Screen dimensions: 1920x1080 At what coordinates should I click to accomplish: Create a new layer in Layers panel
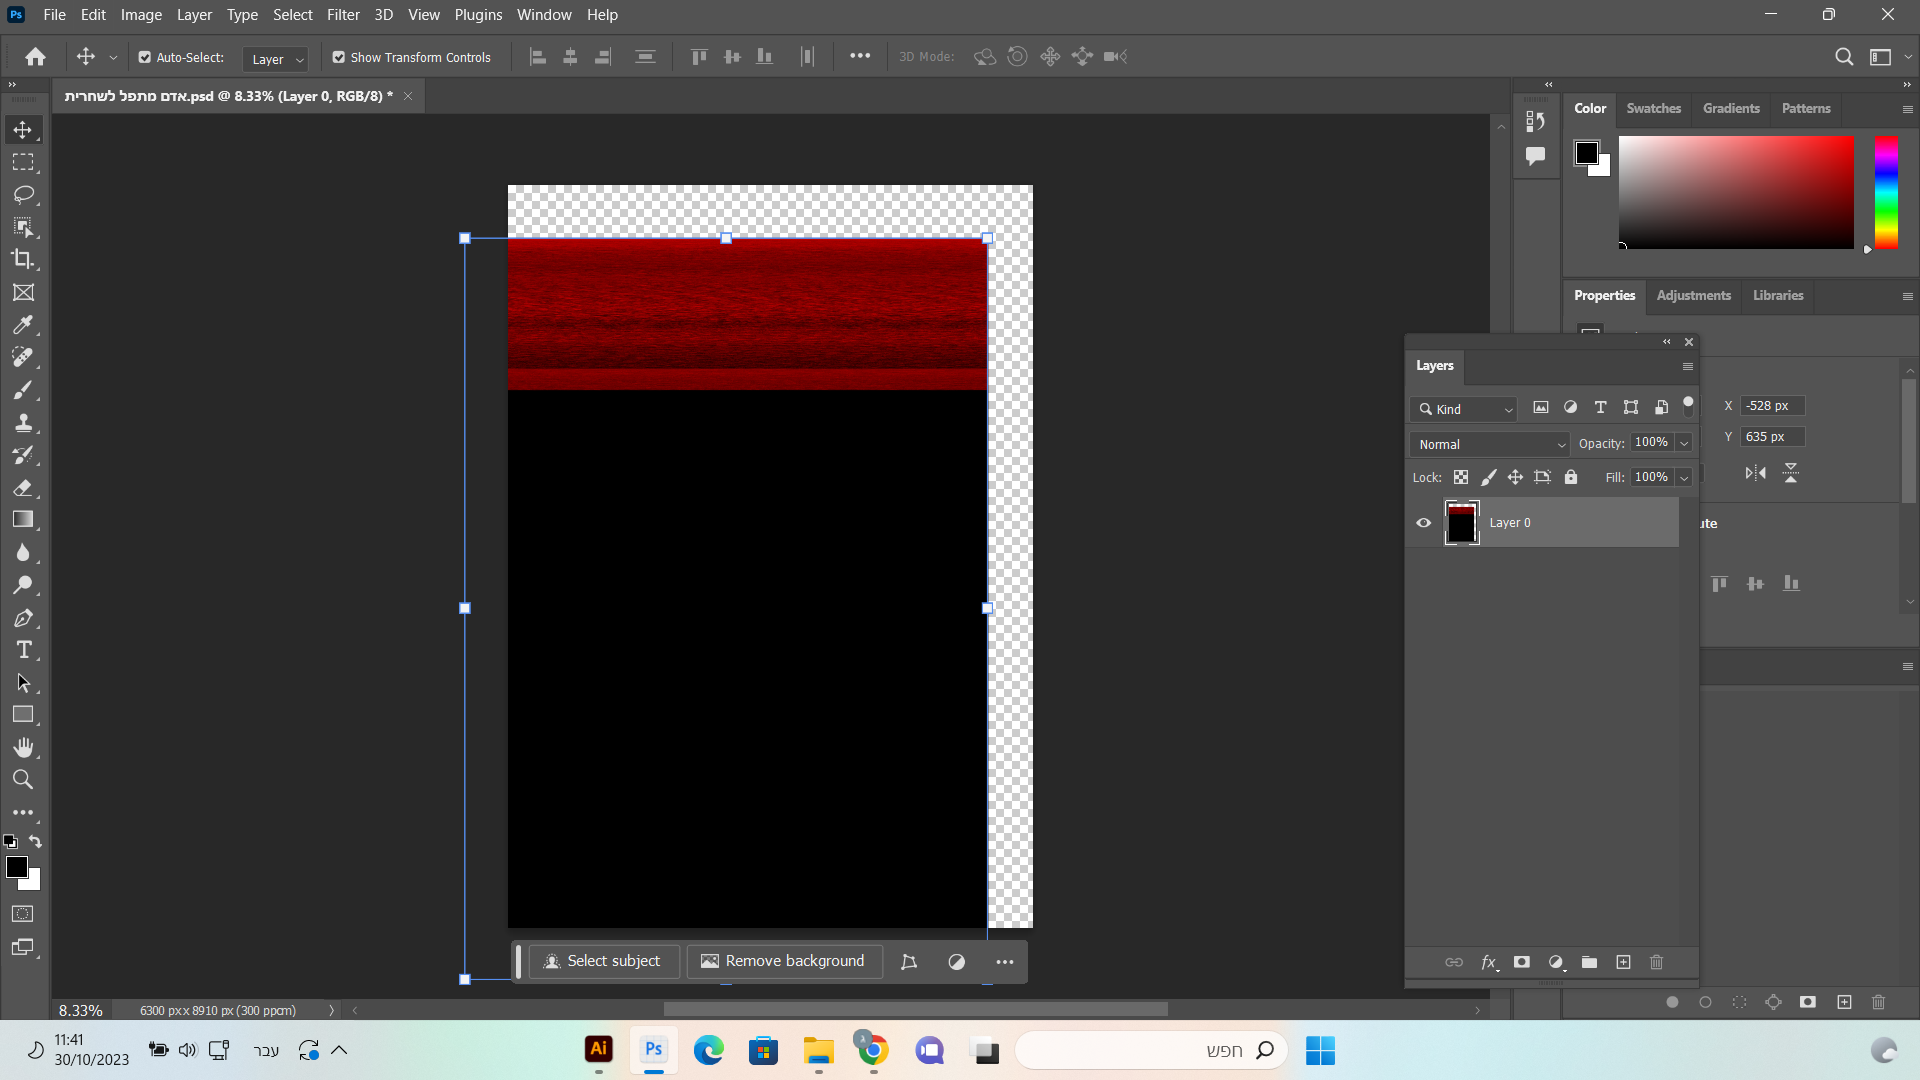1623,962
